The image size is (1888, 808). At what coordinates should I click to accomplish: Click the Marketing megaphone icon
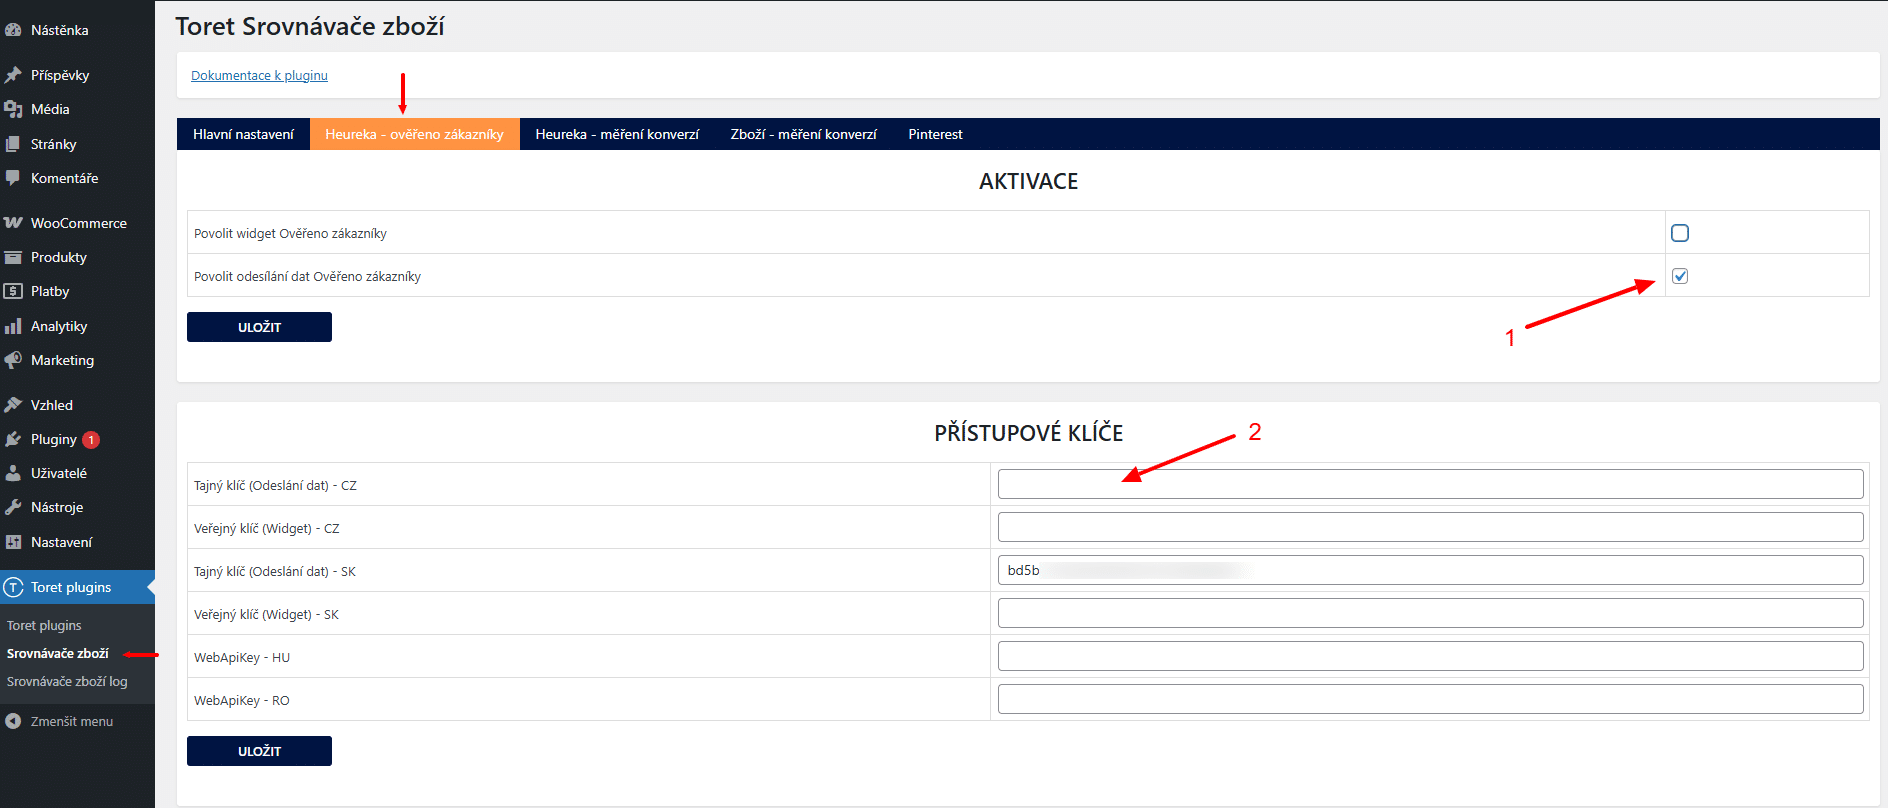[13, 360]
